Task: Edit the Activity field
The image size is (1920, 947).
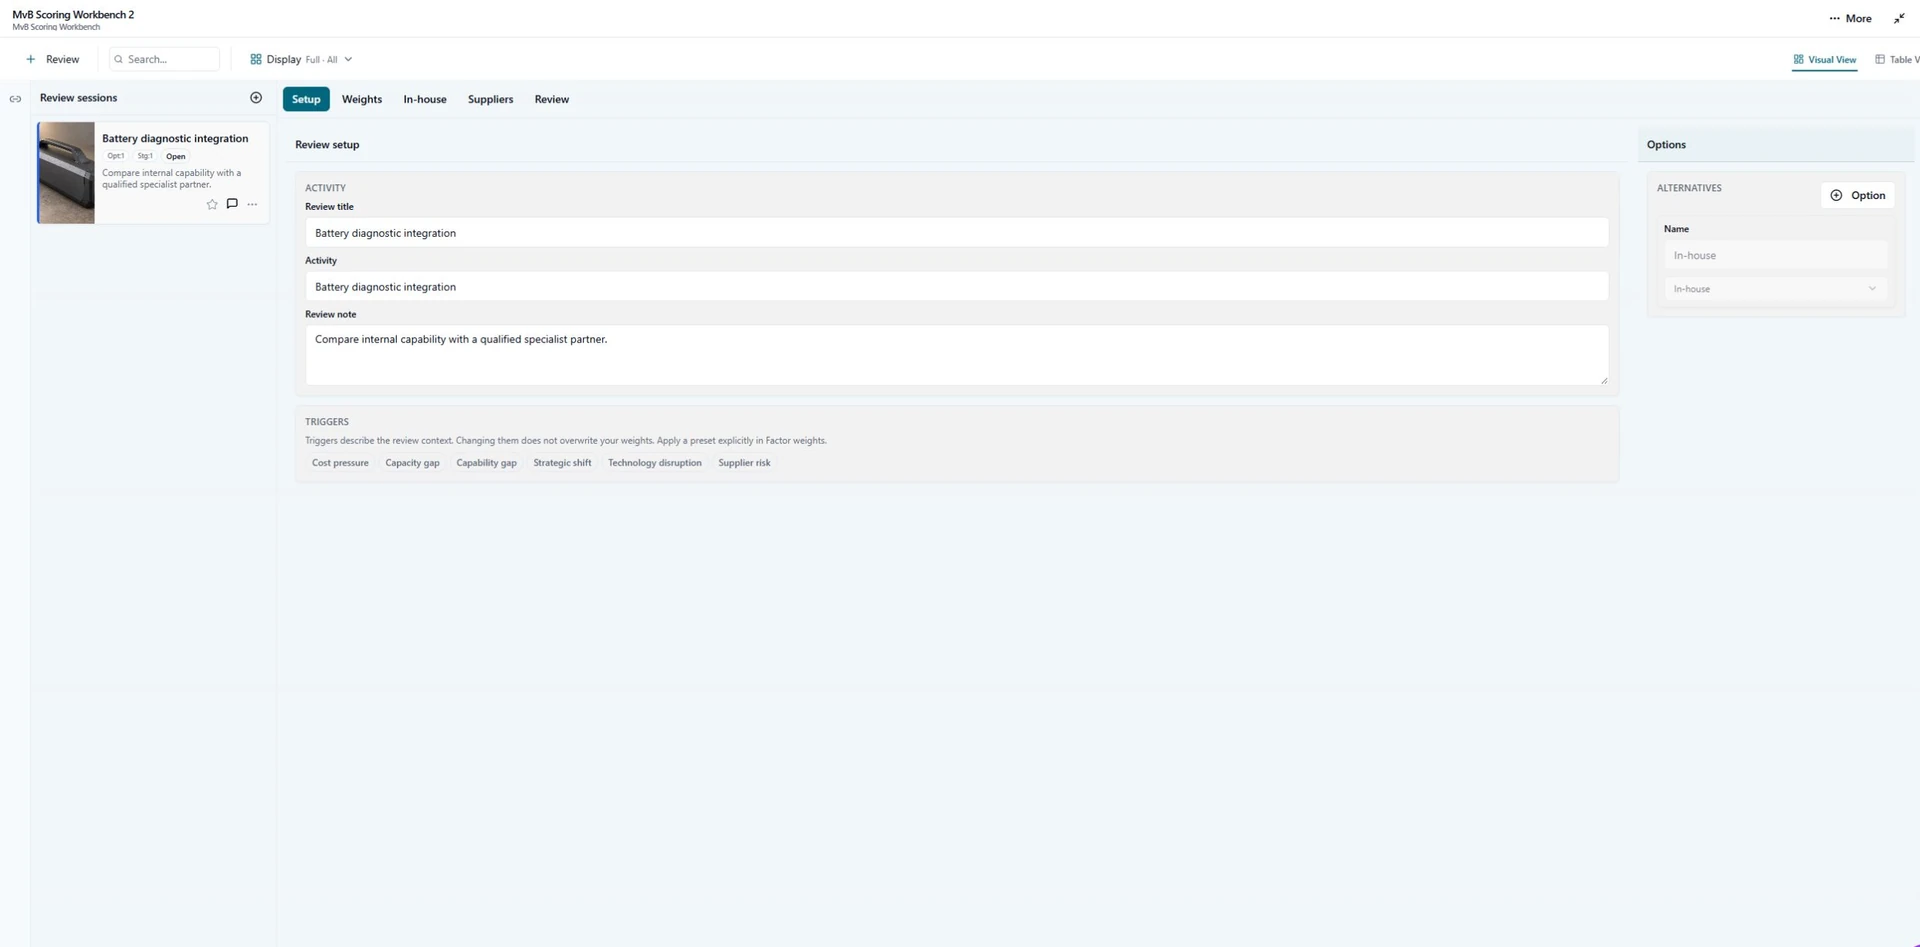Action: (957, 287)
